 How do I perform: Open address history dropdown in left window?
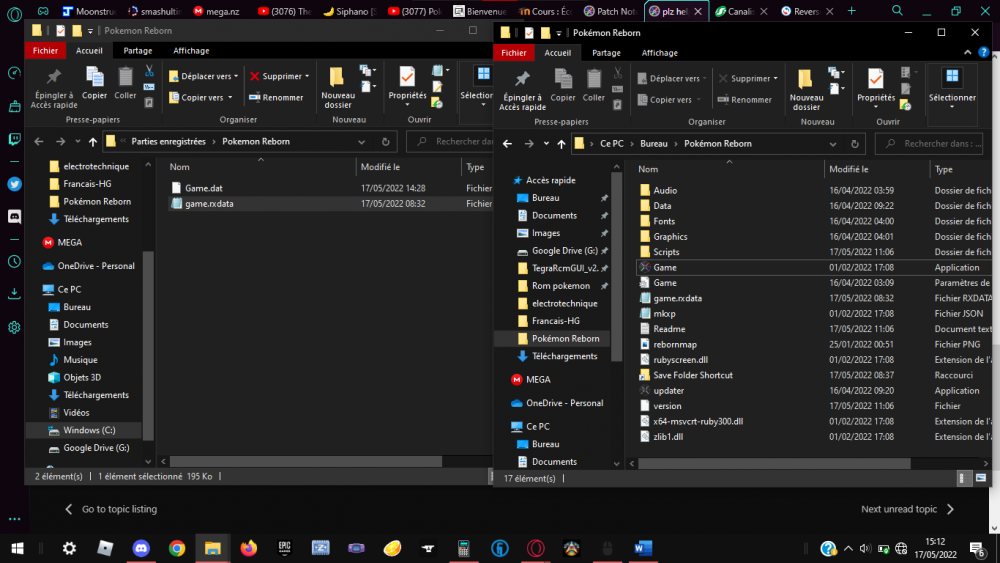pos(362,142)
